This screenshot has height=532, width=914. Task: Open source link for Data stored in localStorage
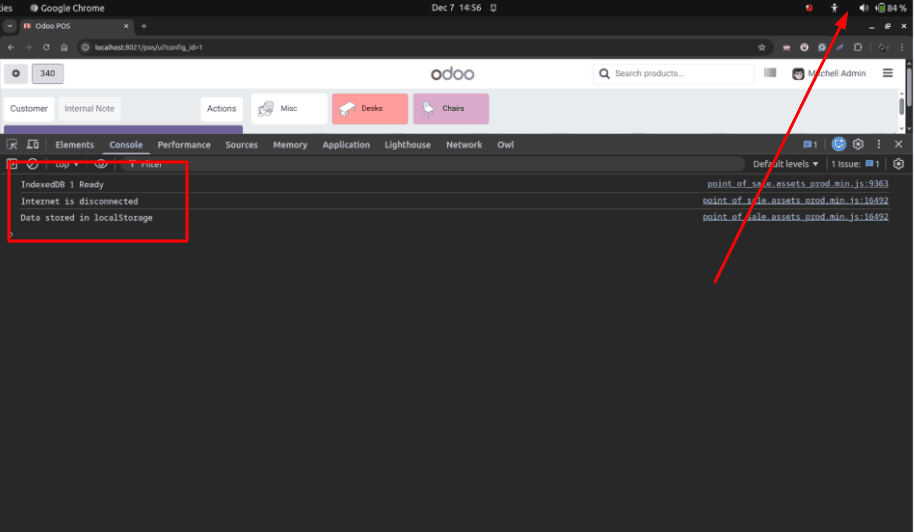795,217
